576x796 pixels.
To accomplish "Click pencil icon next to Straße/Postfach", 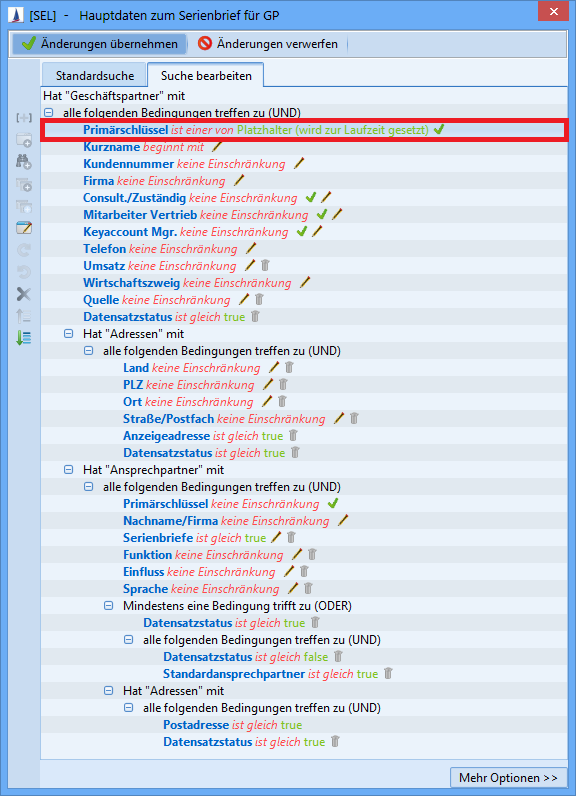I will [x=339, y=419].
